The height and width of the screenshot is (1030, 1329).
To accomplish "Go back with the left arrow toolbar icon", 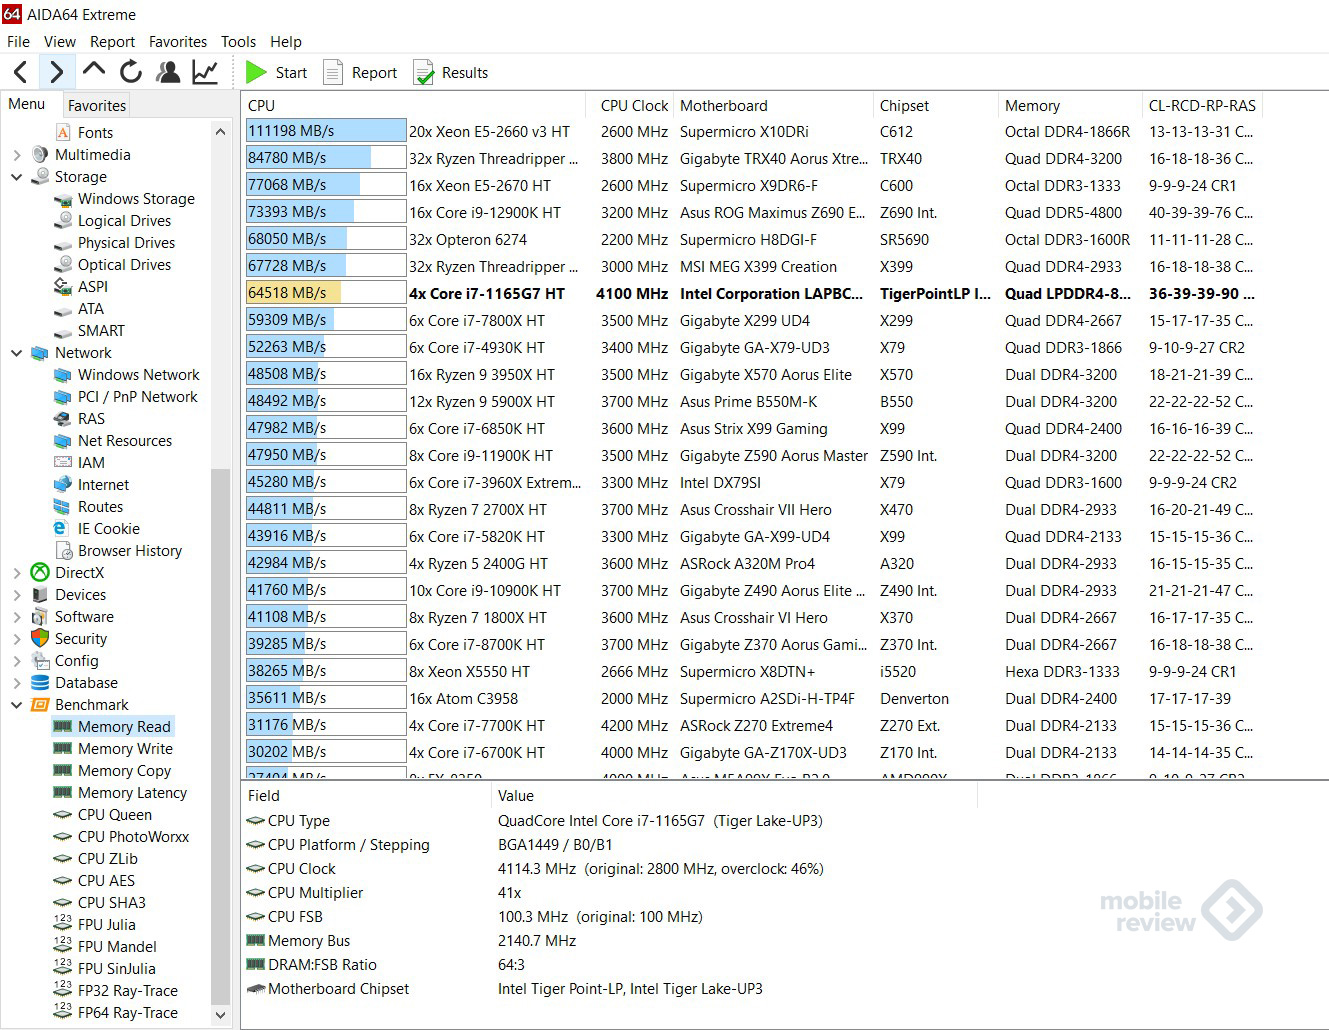I will (x=21, y=72).
